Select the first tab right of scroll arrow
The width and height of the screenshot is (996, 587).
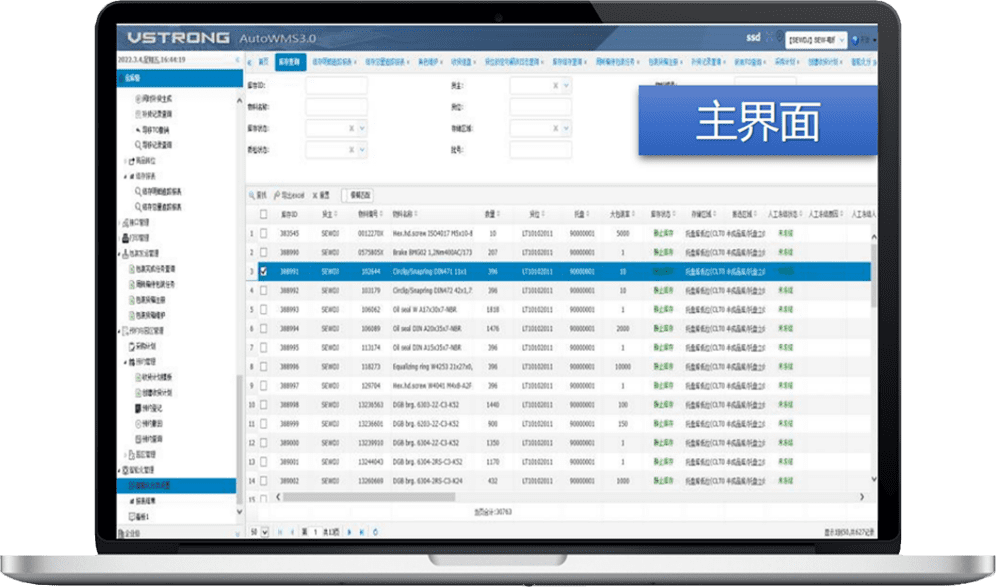pyautogui.click(x=264, y=61)
